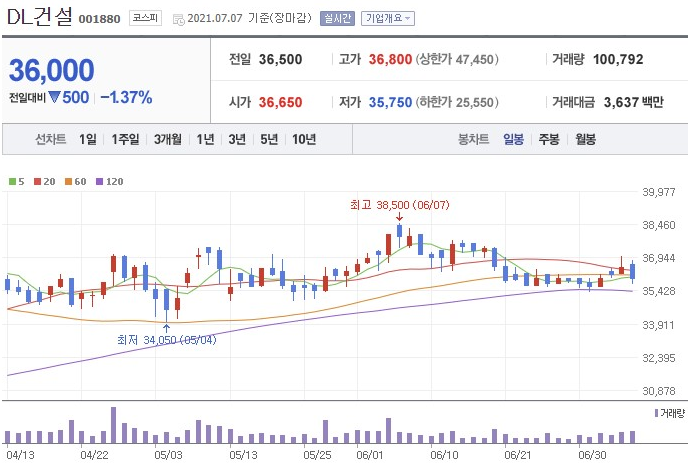Click the 32,395 y-axis price label
This screenshot has height=464, width=688.
tap(659, 358)
